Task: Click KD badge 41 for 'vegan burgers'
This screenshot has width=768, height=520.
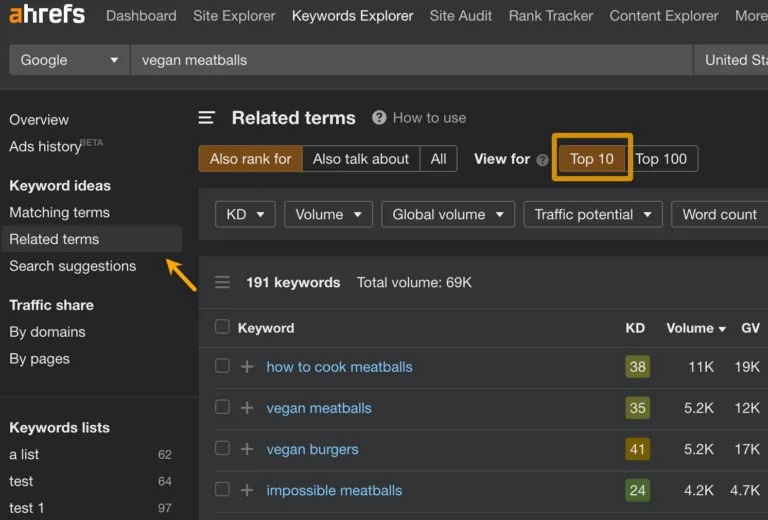Action: (x=637, y=449)
